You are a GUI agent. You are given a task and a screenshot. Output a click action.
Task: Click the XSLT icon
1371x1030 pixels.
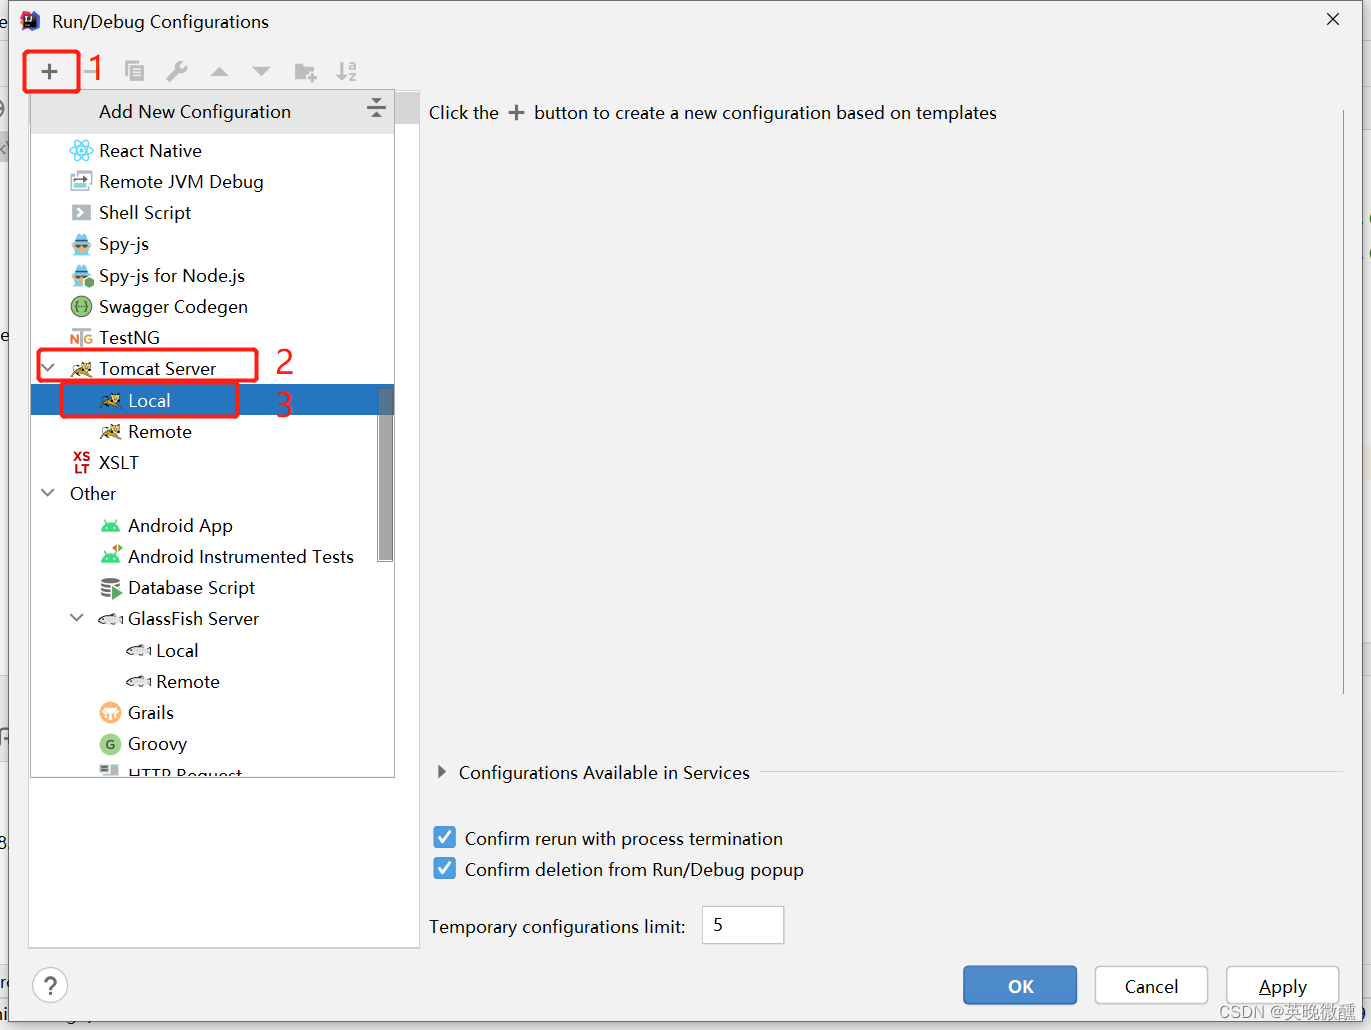coord(81,462)
